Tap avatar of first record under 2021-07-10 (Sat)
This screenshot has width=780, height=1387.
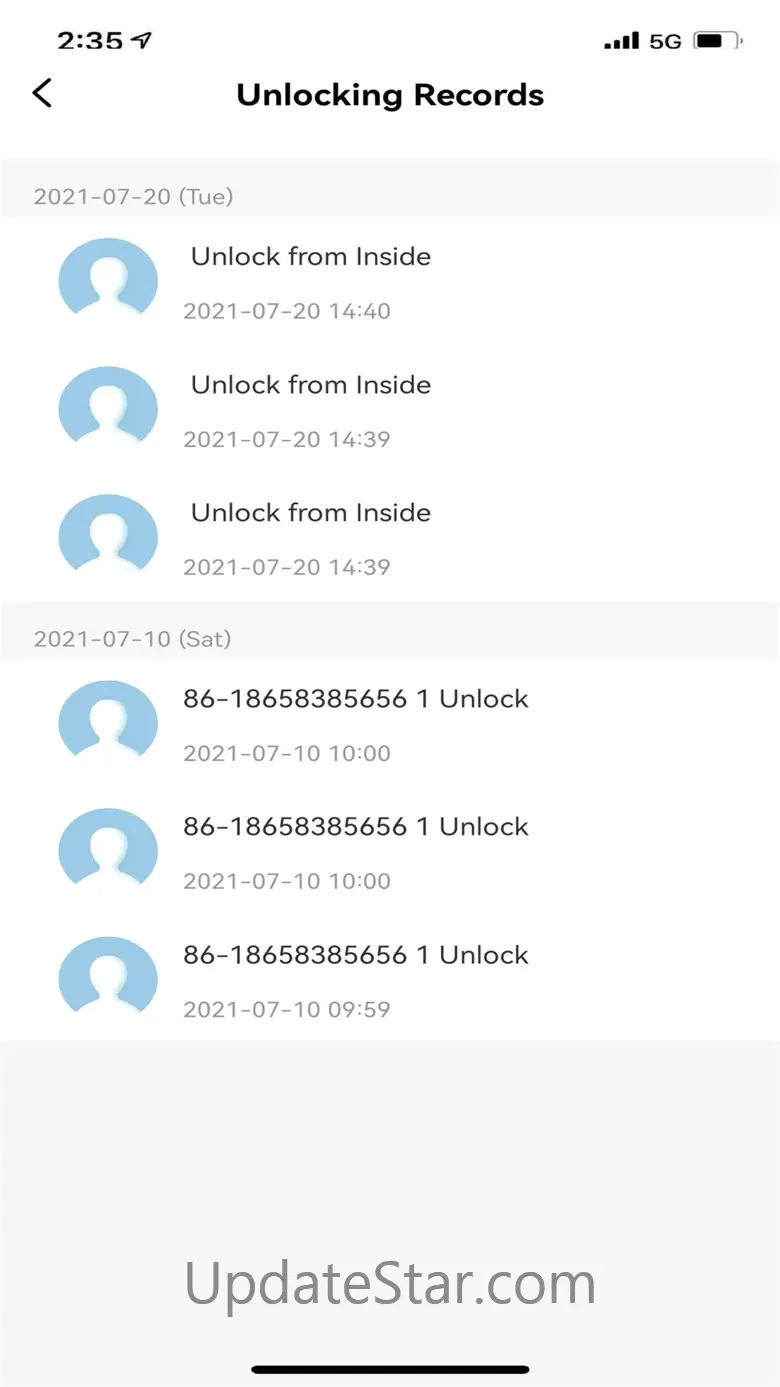pyautogui.click(x=108, y=724)
